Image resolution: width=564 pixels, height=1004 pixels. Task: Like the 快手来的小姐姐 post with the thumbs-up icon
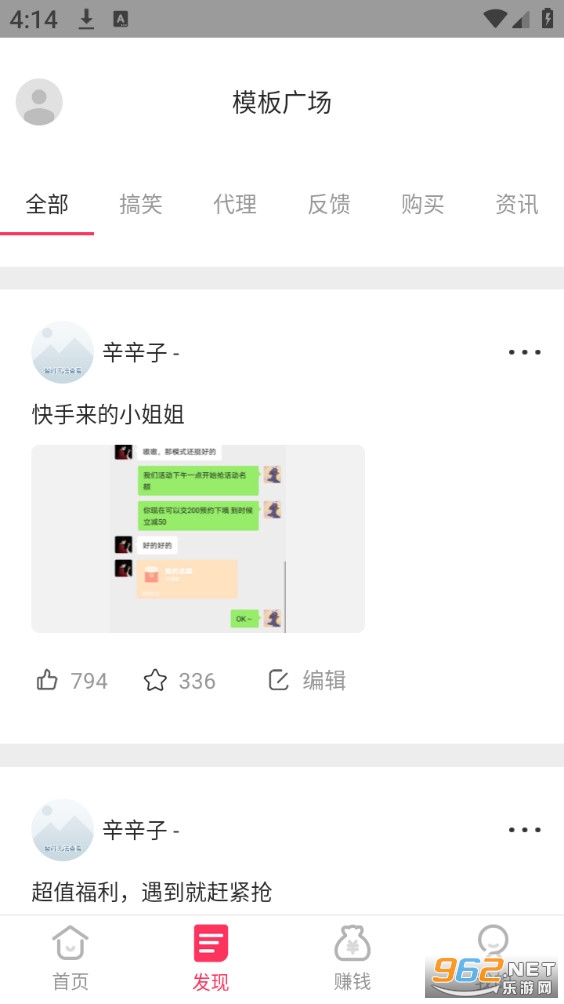pos(47,679)
